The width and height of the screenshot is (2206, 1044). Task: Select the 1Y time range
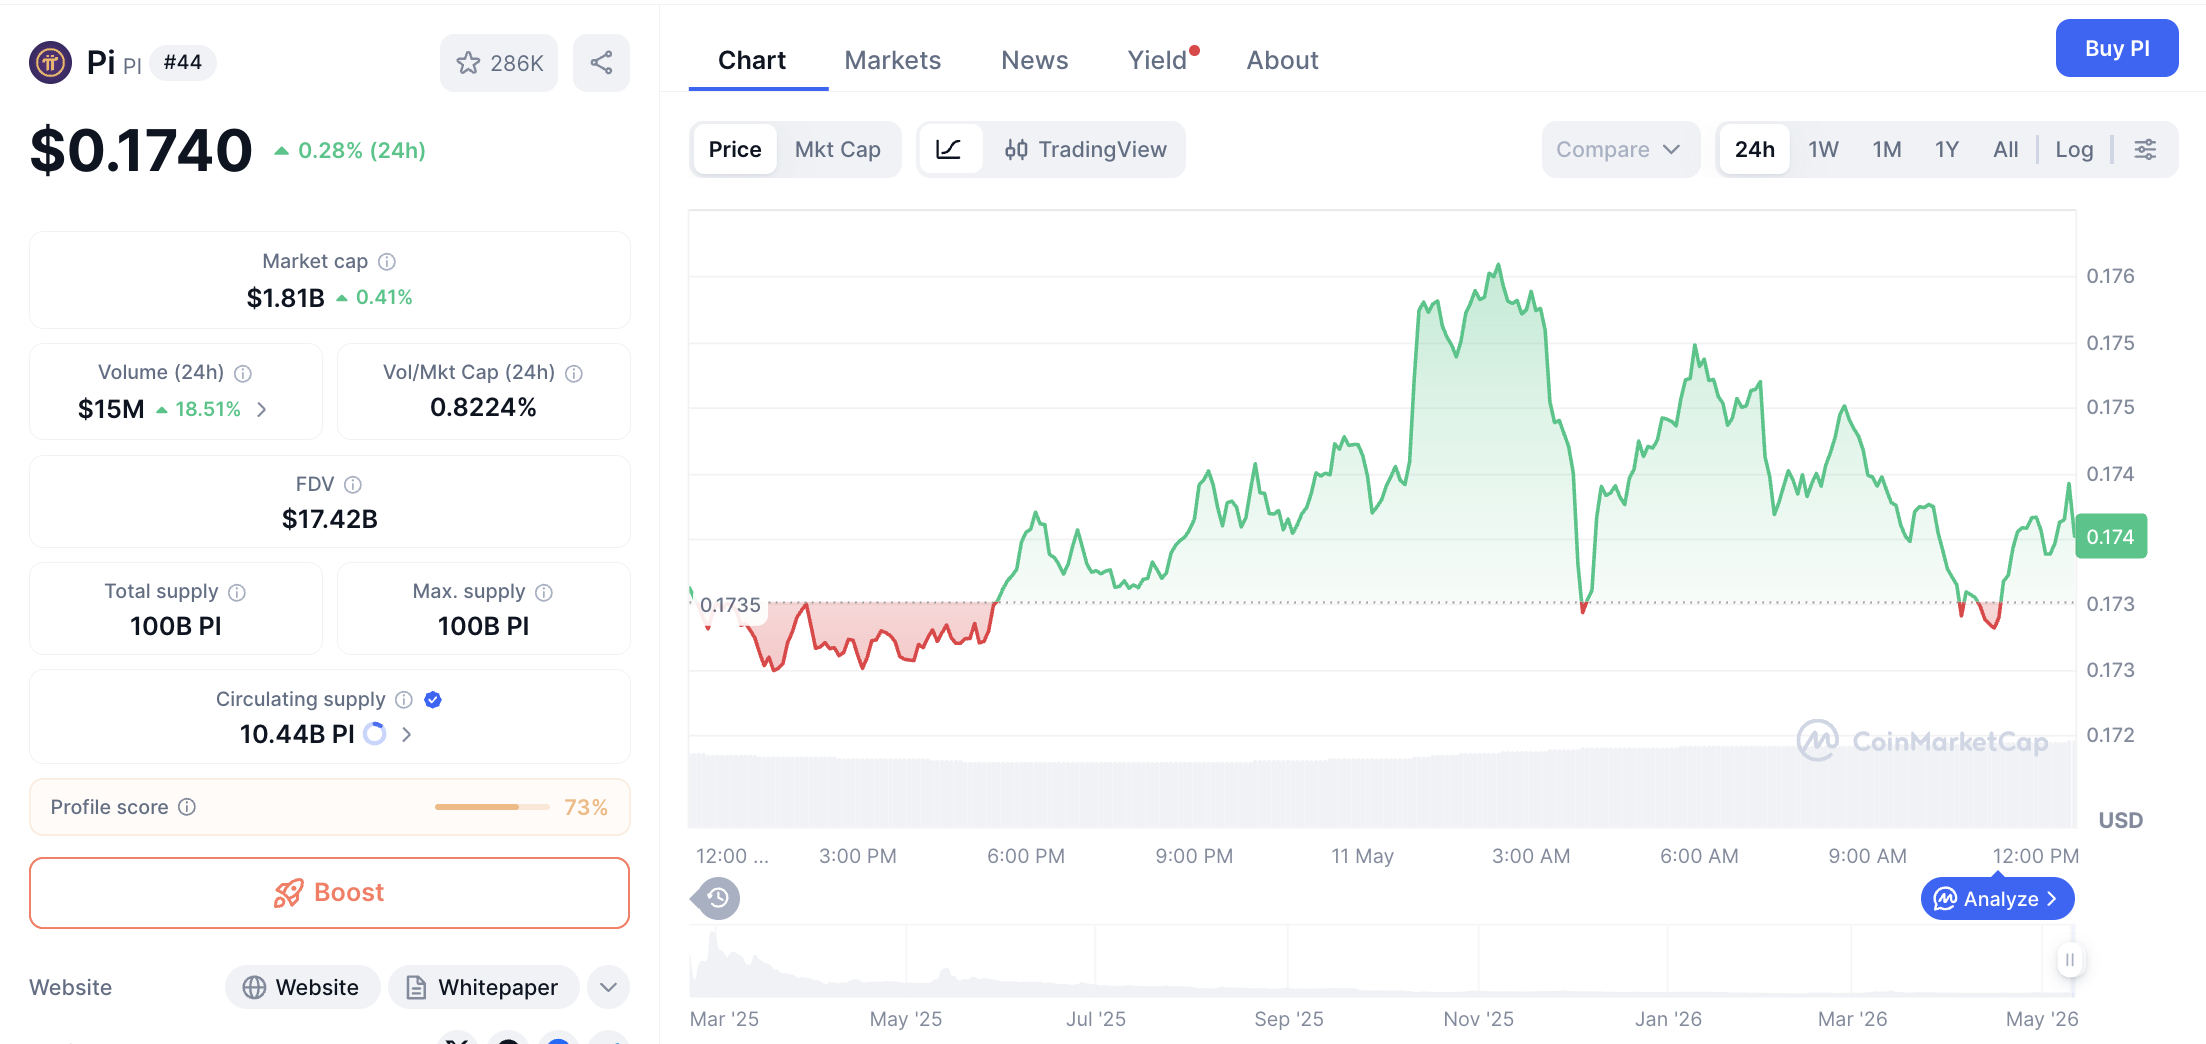(1946, 150)
